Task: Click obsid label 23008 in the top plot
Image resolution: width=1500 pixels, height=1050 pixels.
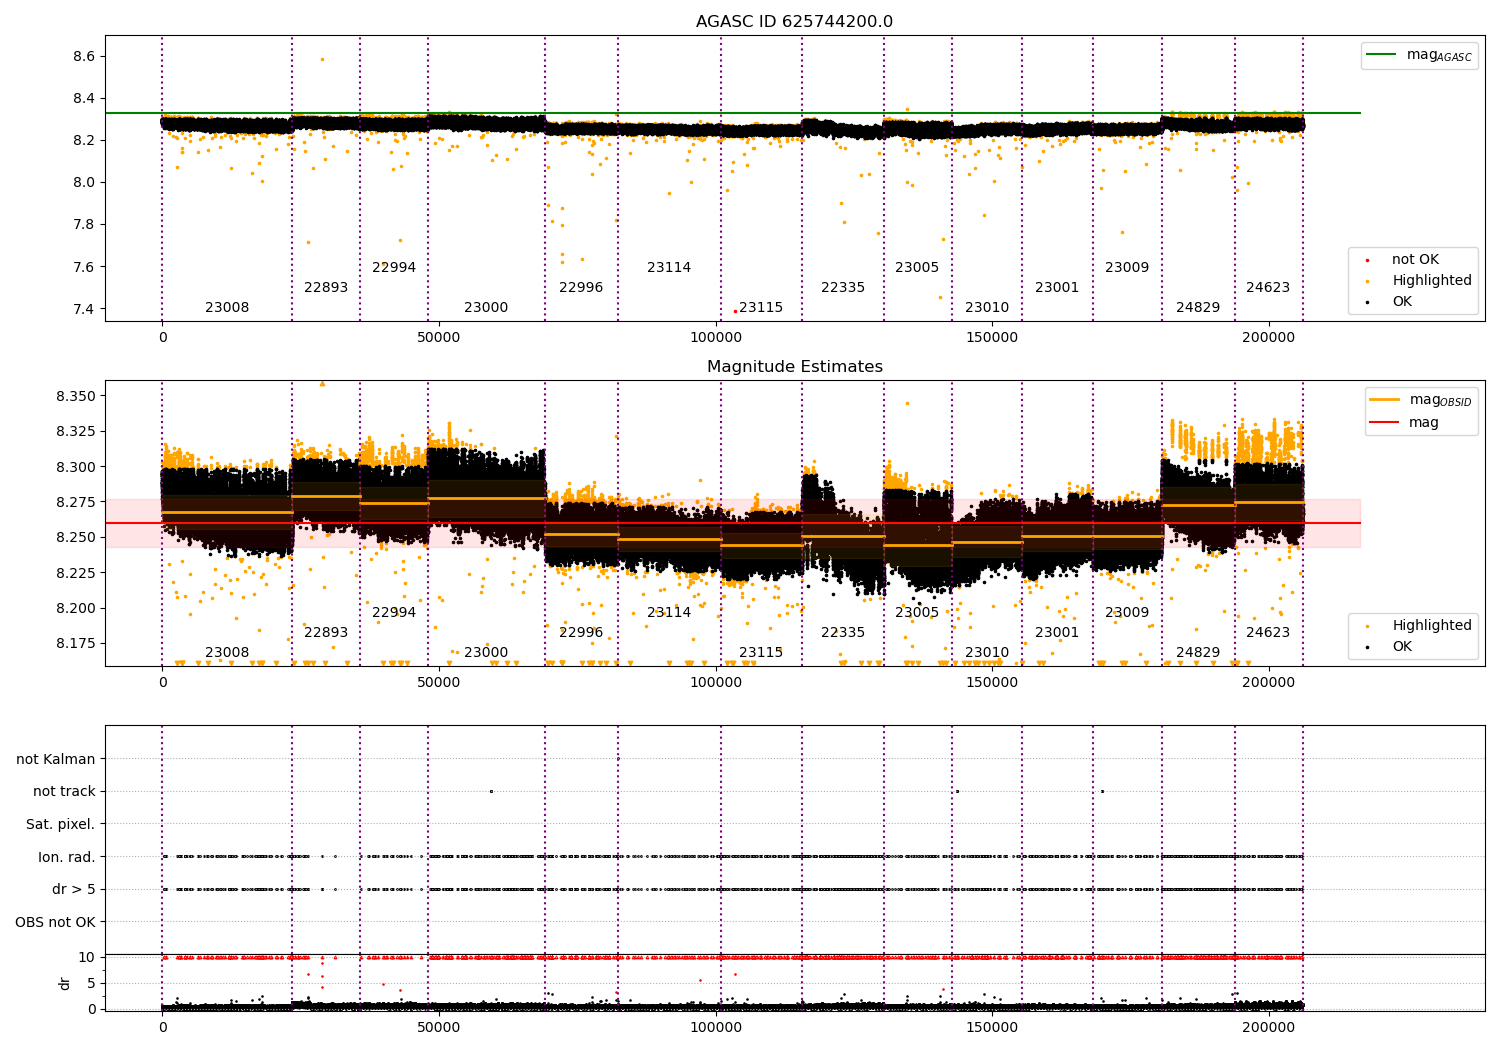Action: tap(227, 308)
